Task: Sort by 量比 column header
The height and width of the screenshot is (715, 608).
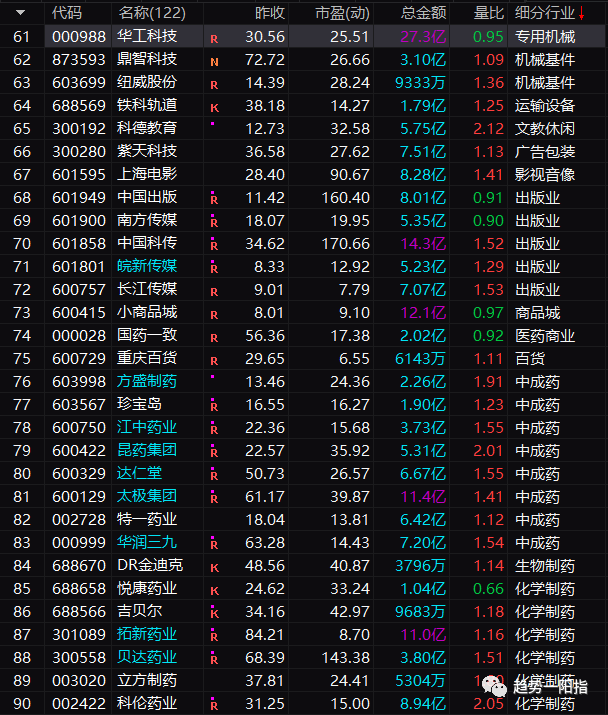Action: coord(488,13)
